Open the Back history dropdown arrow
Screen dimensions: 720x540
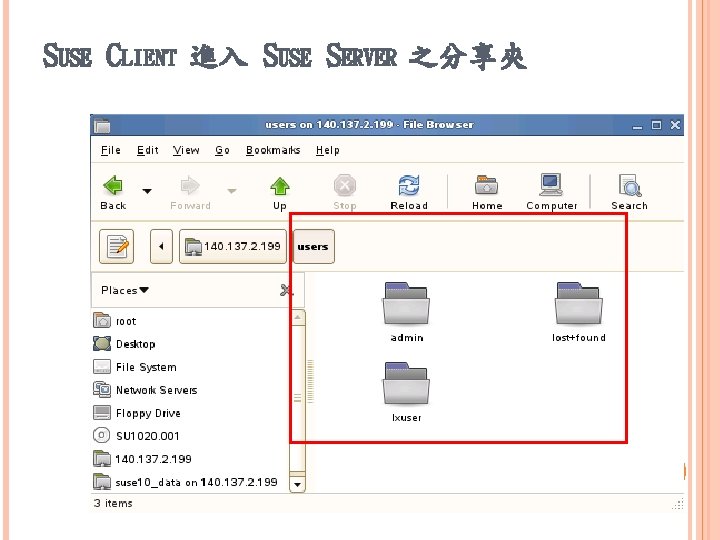[x=147, y=191]
